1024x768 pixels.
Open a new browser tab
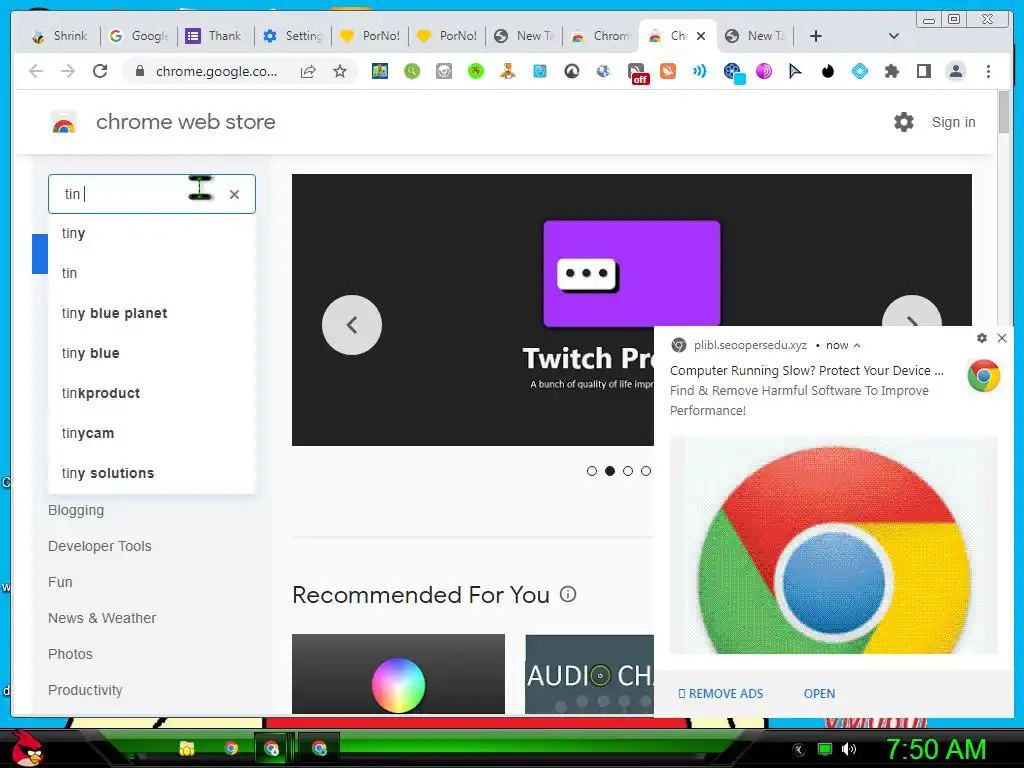[816, 36]
